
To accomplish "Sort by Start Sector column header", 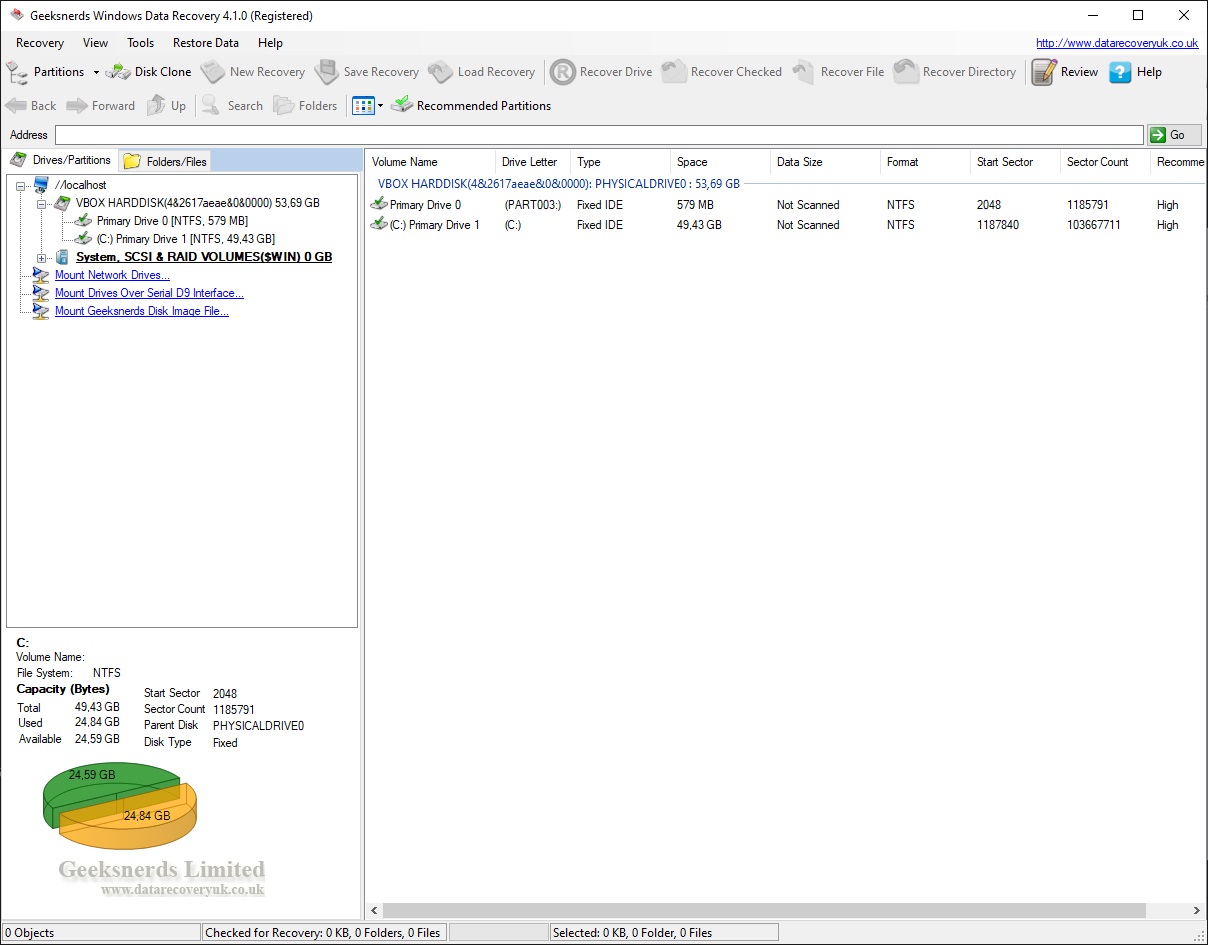I will point(1015,162).
